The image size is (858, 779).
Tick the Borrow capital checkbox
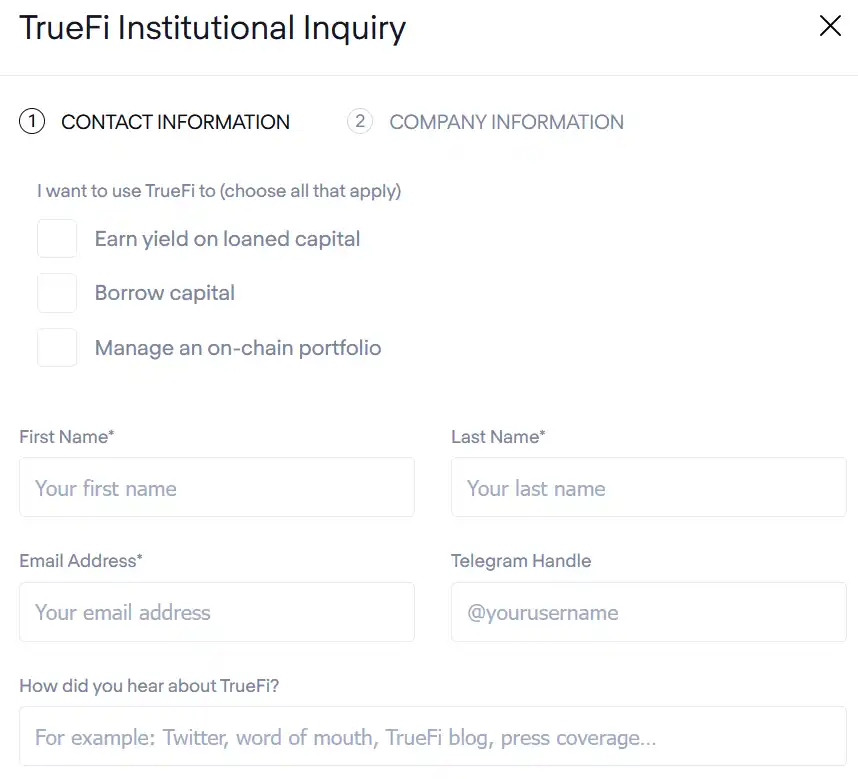click(57, 293)
